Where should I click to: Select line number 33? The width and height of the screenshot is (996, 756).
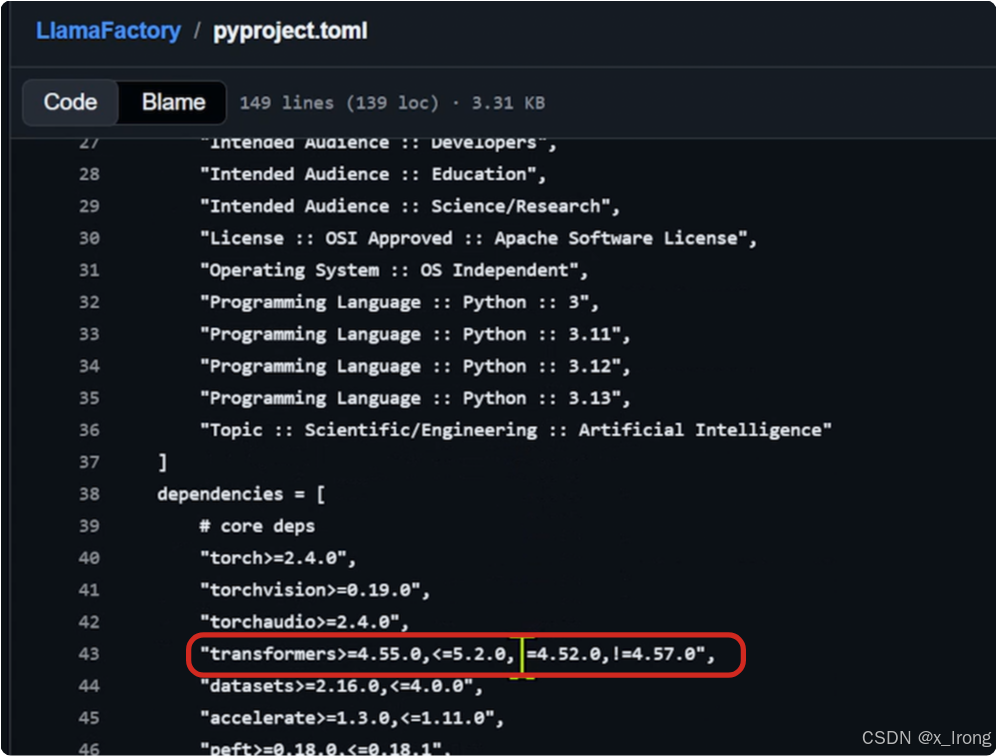click(90, 334)
